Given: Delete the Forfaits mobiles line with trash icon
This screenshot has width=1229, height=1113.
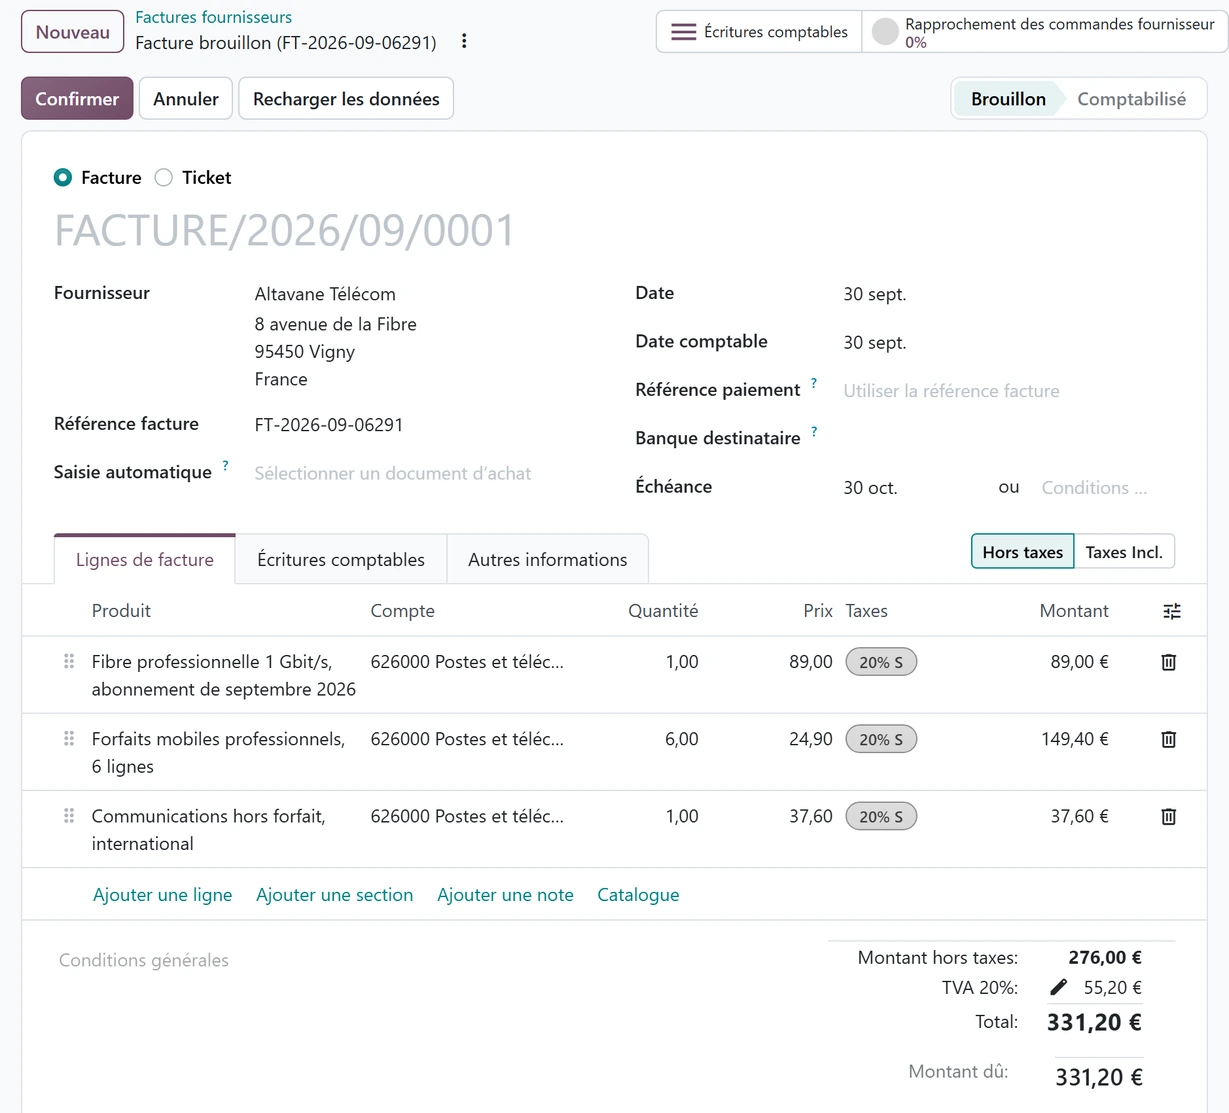Looking at the screenshot, I should click(1168, 739).
